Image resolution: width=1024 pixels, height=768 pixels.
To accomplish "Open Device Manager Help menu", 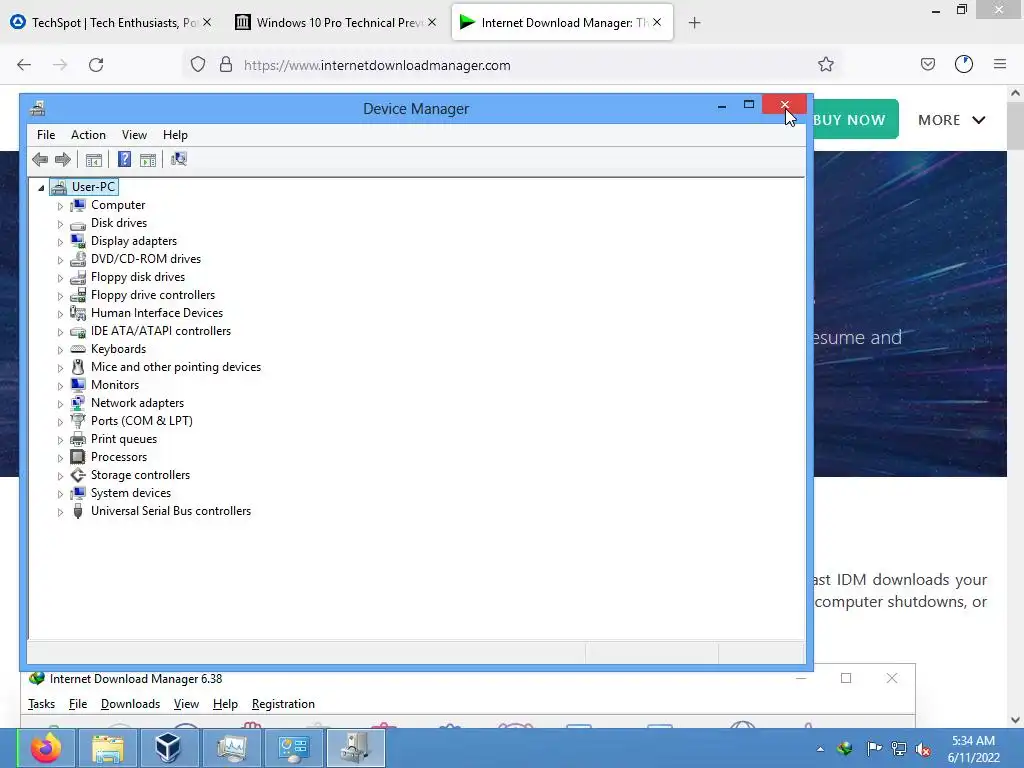I will pos(175,135).
